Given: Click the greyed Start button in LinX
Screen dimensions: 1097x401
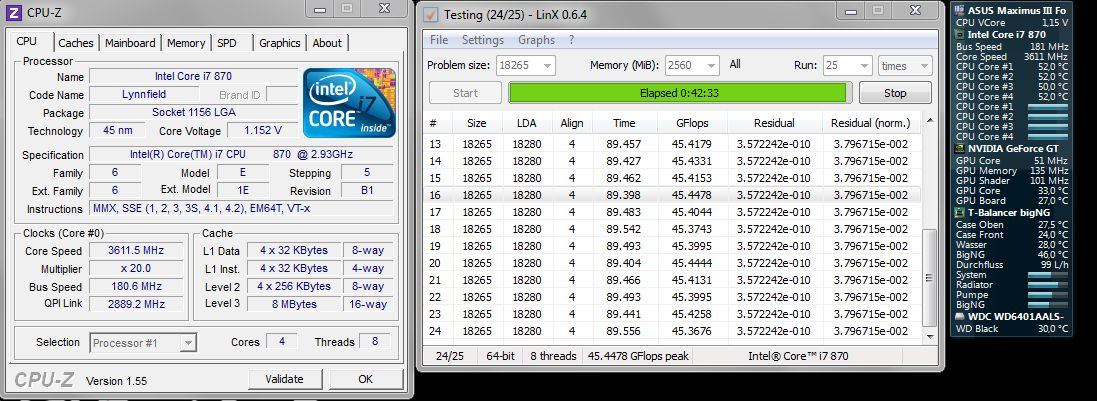Looking at the screenshot, I should coord(465,93).
